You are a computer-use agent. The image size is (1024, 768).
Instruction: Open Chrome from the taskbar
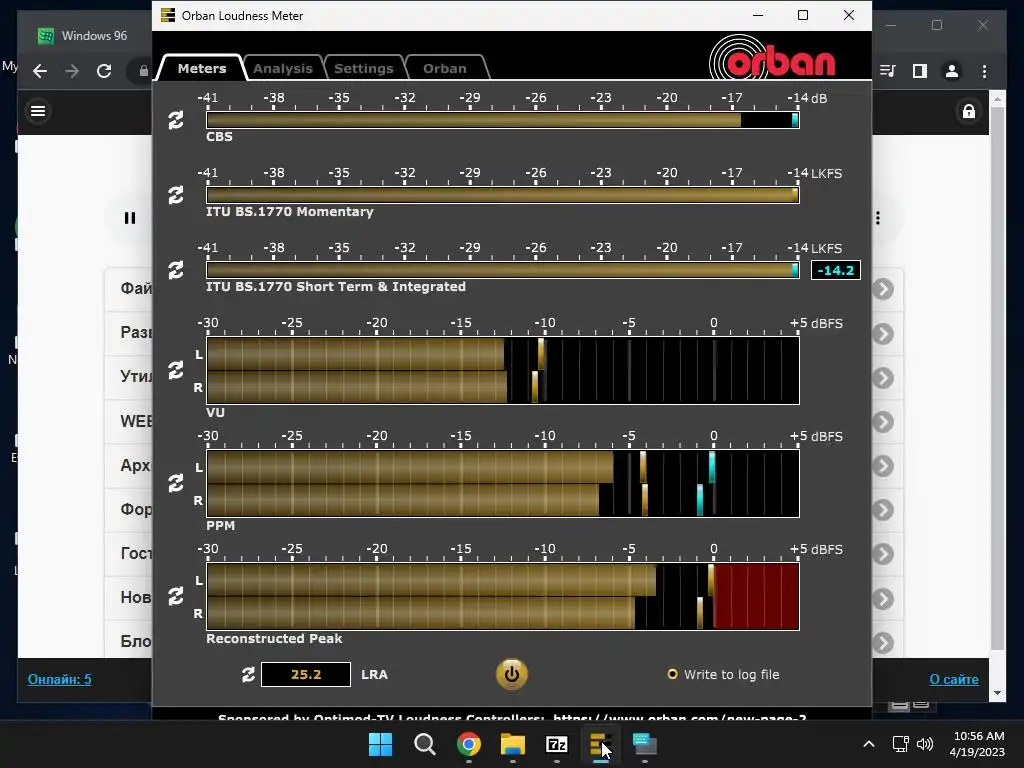(x=468, y=744)
